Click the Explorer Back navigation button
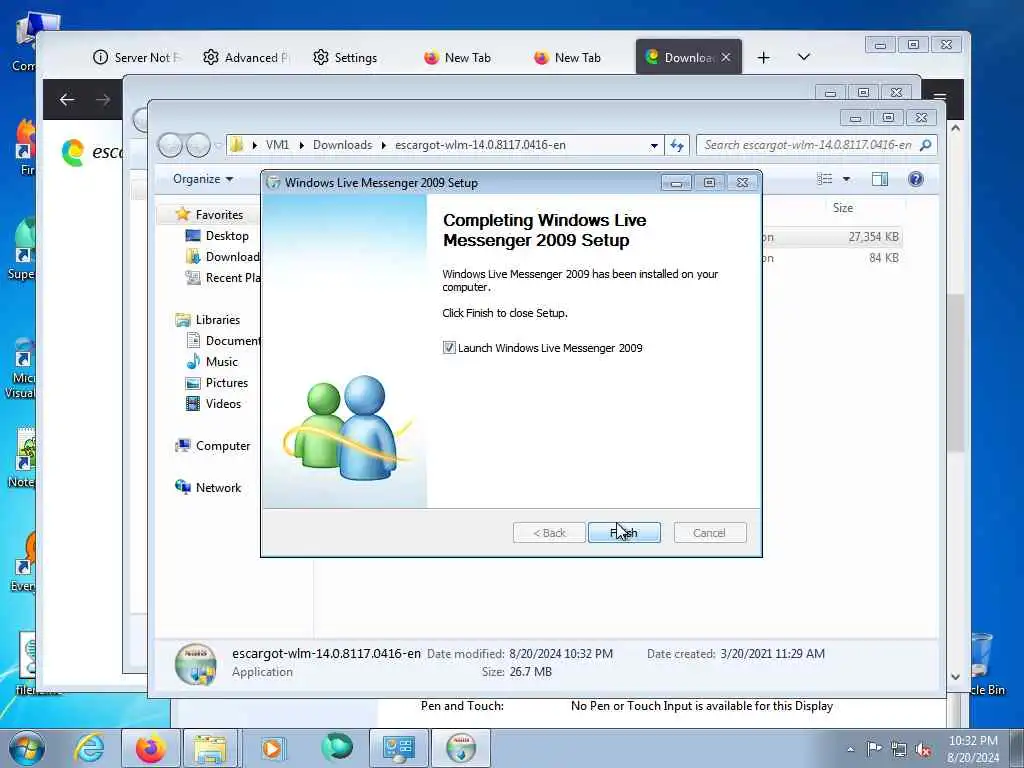1024x768 pixels. pyautogui.click(x=170, y=145)
